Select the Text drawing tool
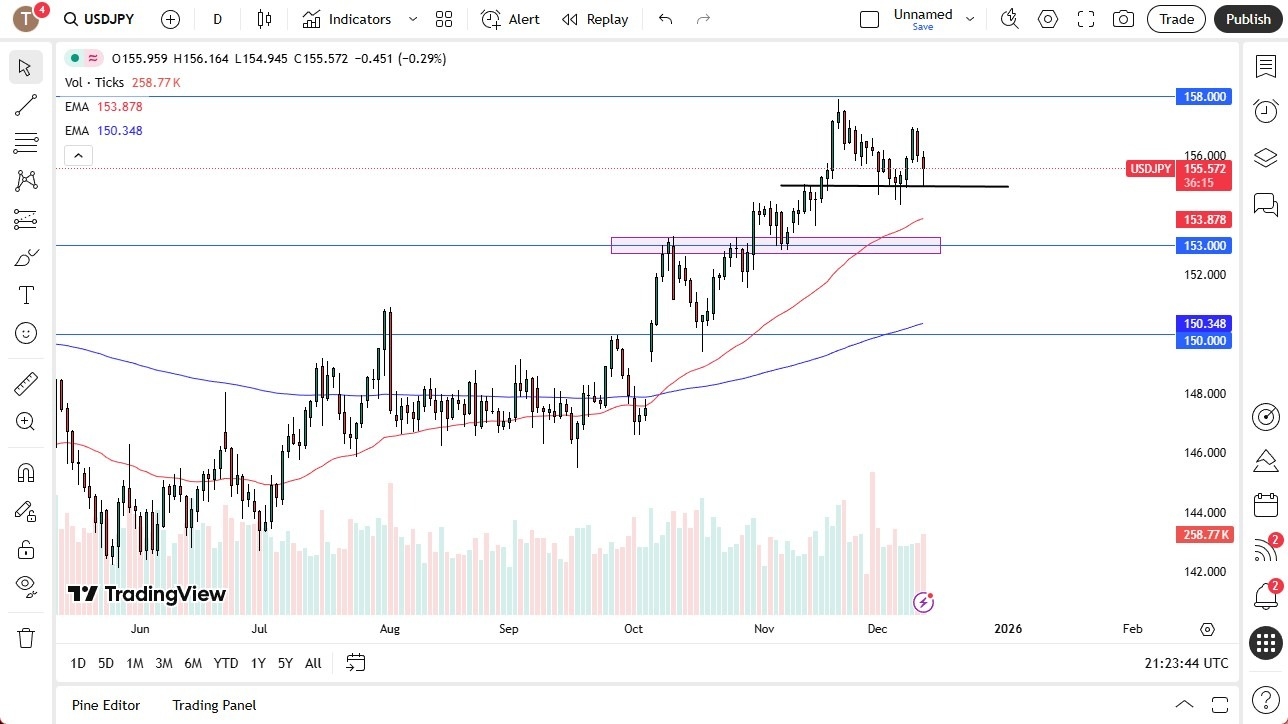The image size is (1288, 724). coord(25,294)
